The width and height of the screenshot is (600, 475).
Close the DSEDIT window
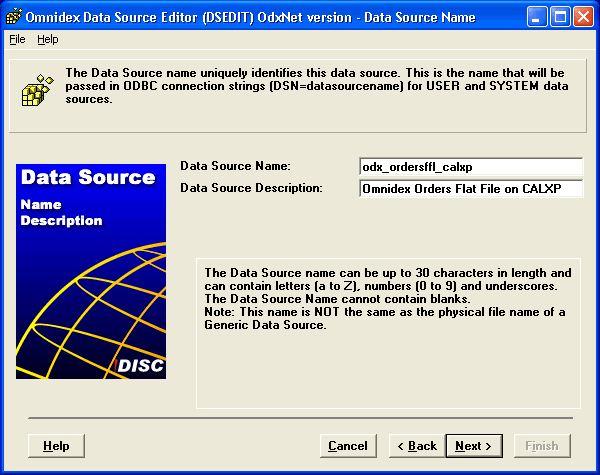pyautogui.click(x=583, y=17)
